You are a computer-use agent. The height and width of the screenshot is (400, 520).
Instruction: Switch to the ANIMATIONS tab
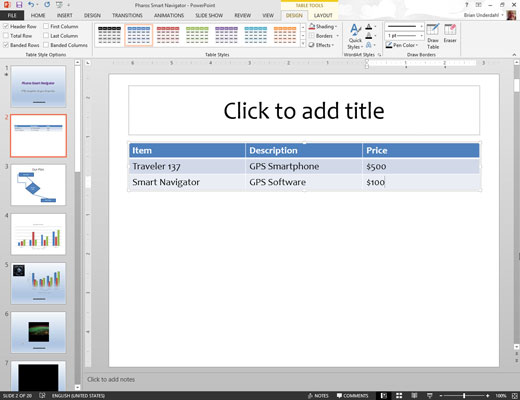click(169, 15)
